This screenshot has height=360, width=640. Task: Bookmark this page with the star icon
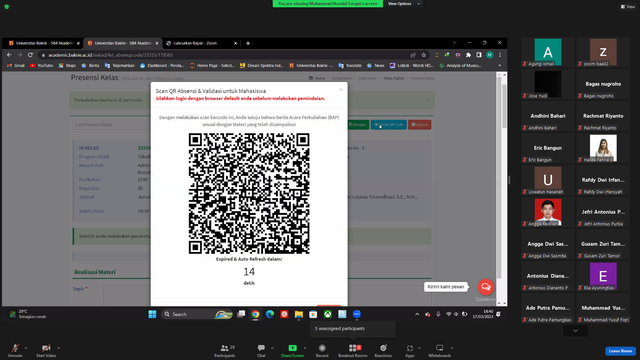(424, 55)
